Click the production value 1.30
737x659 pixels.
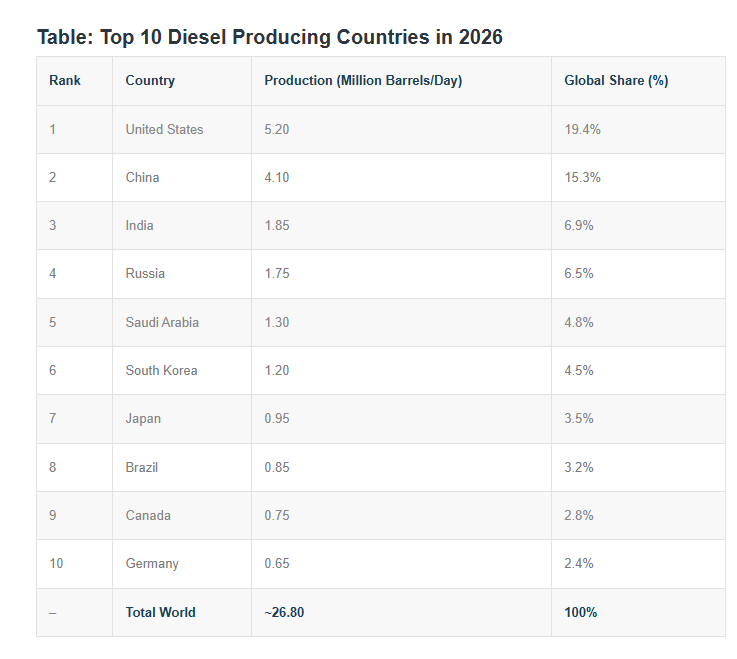pyautogui.click(x=276, y=322)
